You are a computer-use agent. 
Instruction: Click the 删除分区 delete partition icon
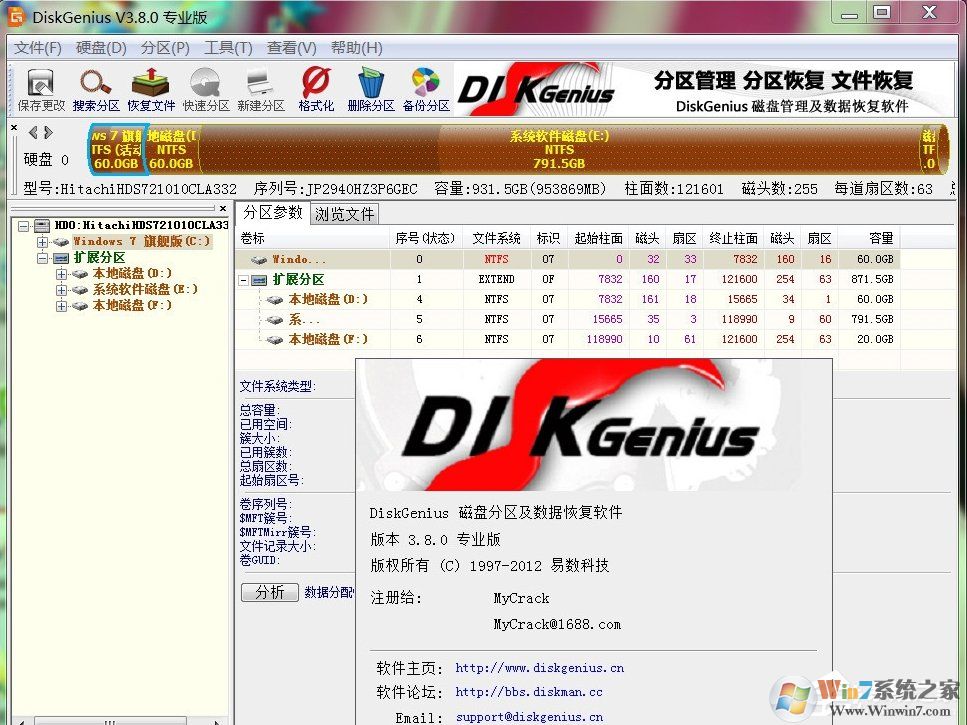pyautogui.click(x=369, y=87)
